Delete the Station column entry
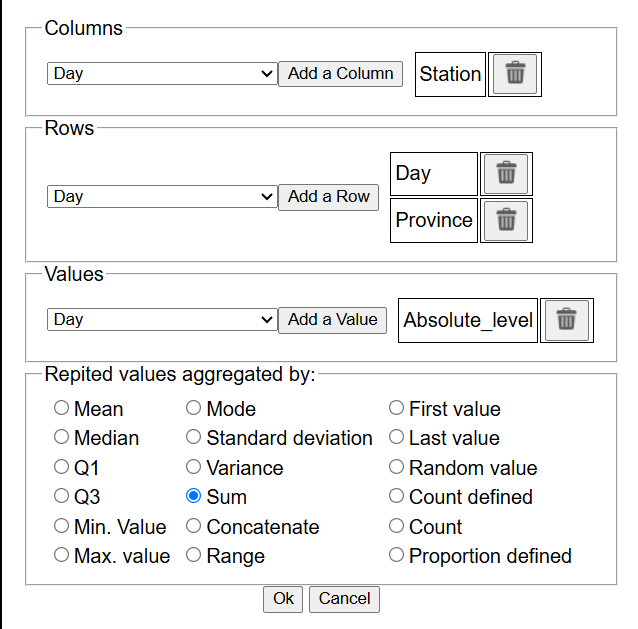The height and width of the screenshot is (629, 638). (x=515, y=74)
